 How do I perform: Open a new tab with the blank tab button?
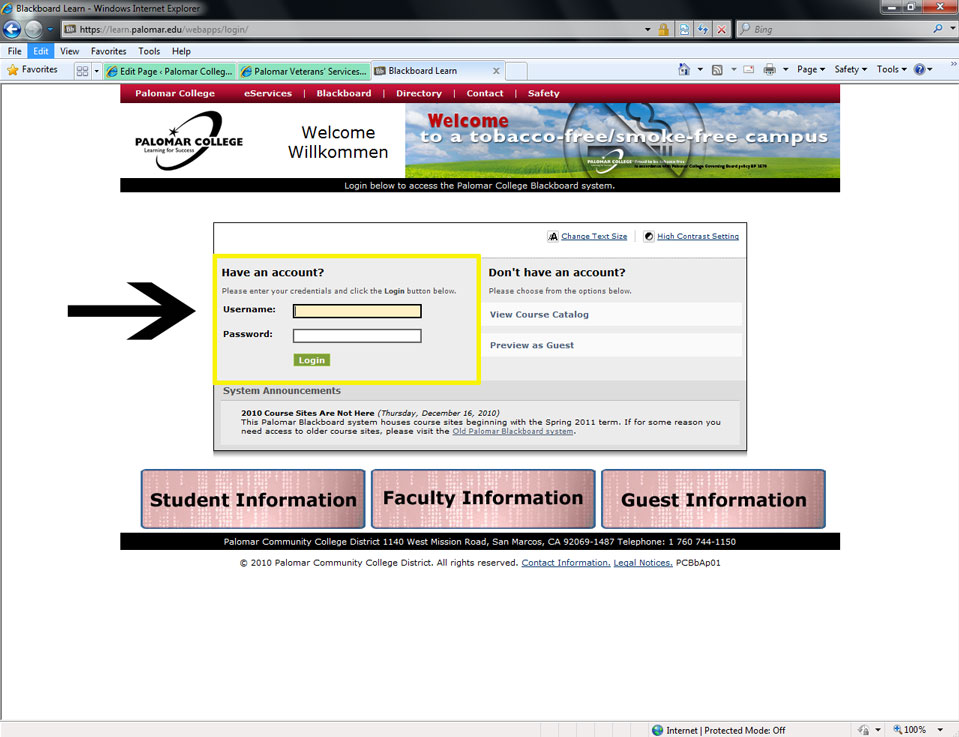coord(516,71)
